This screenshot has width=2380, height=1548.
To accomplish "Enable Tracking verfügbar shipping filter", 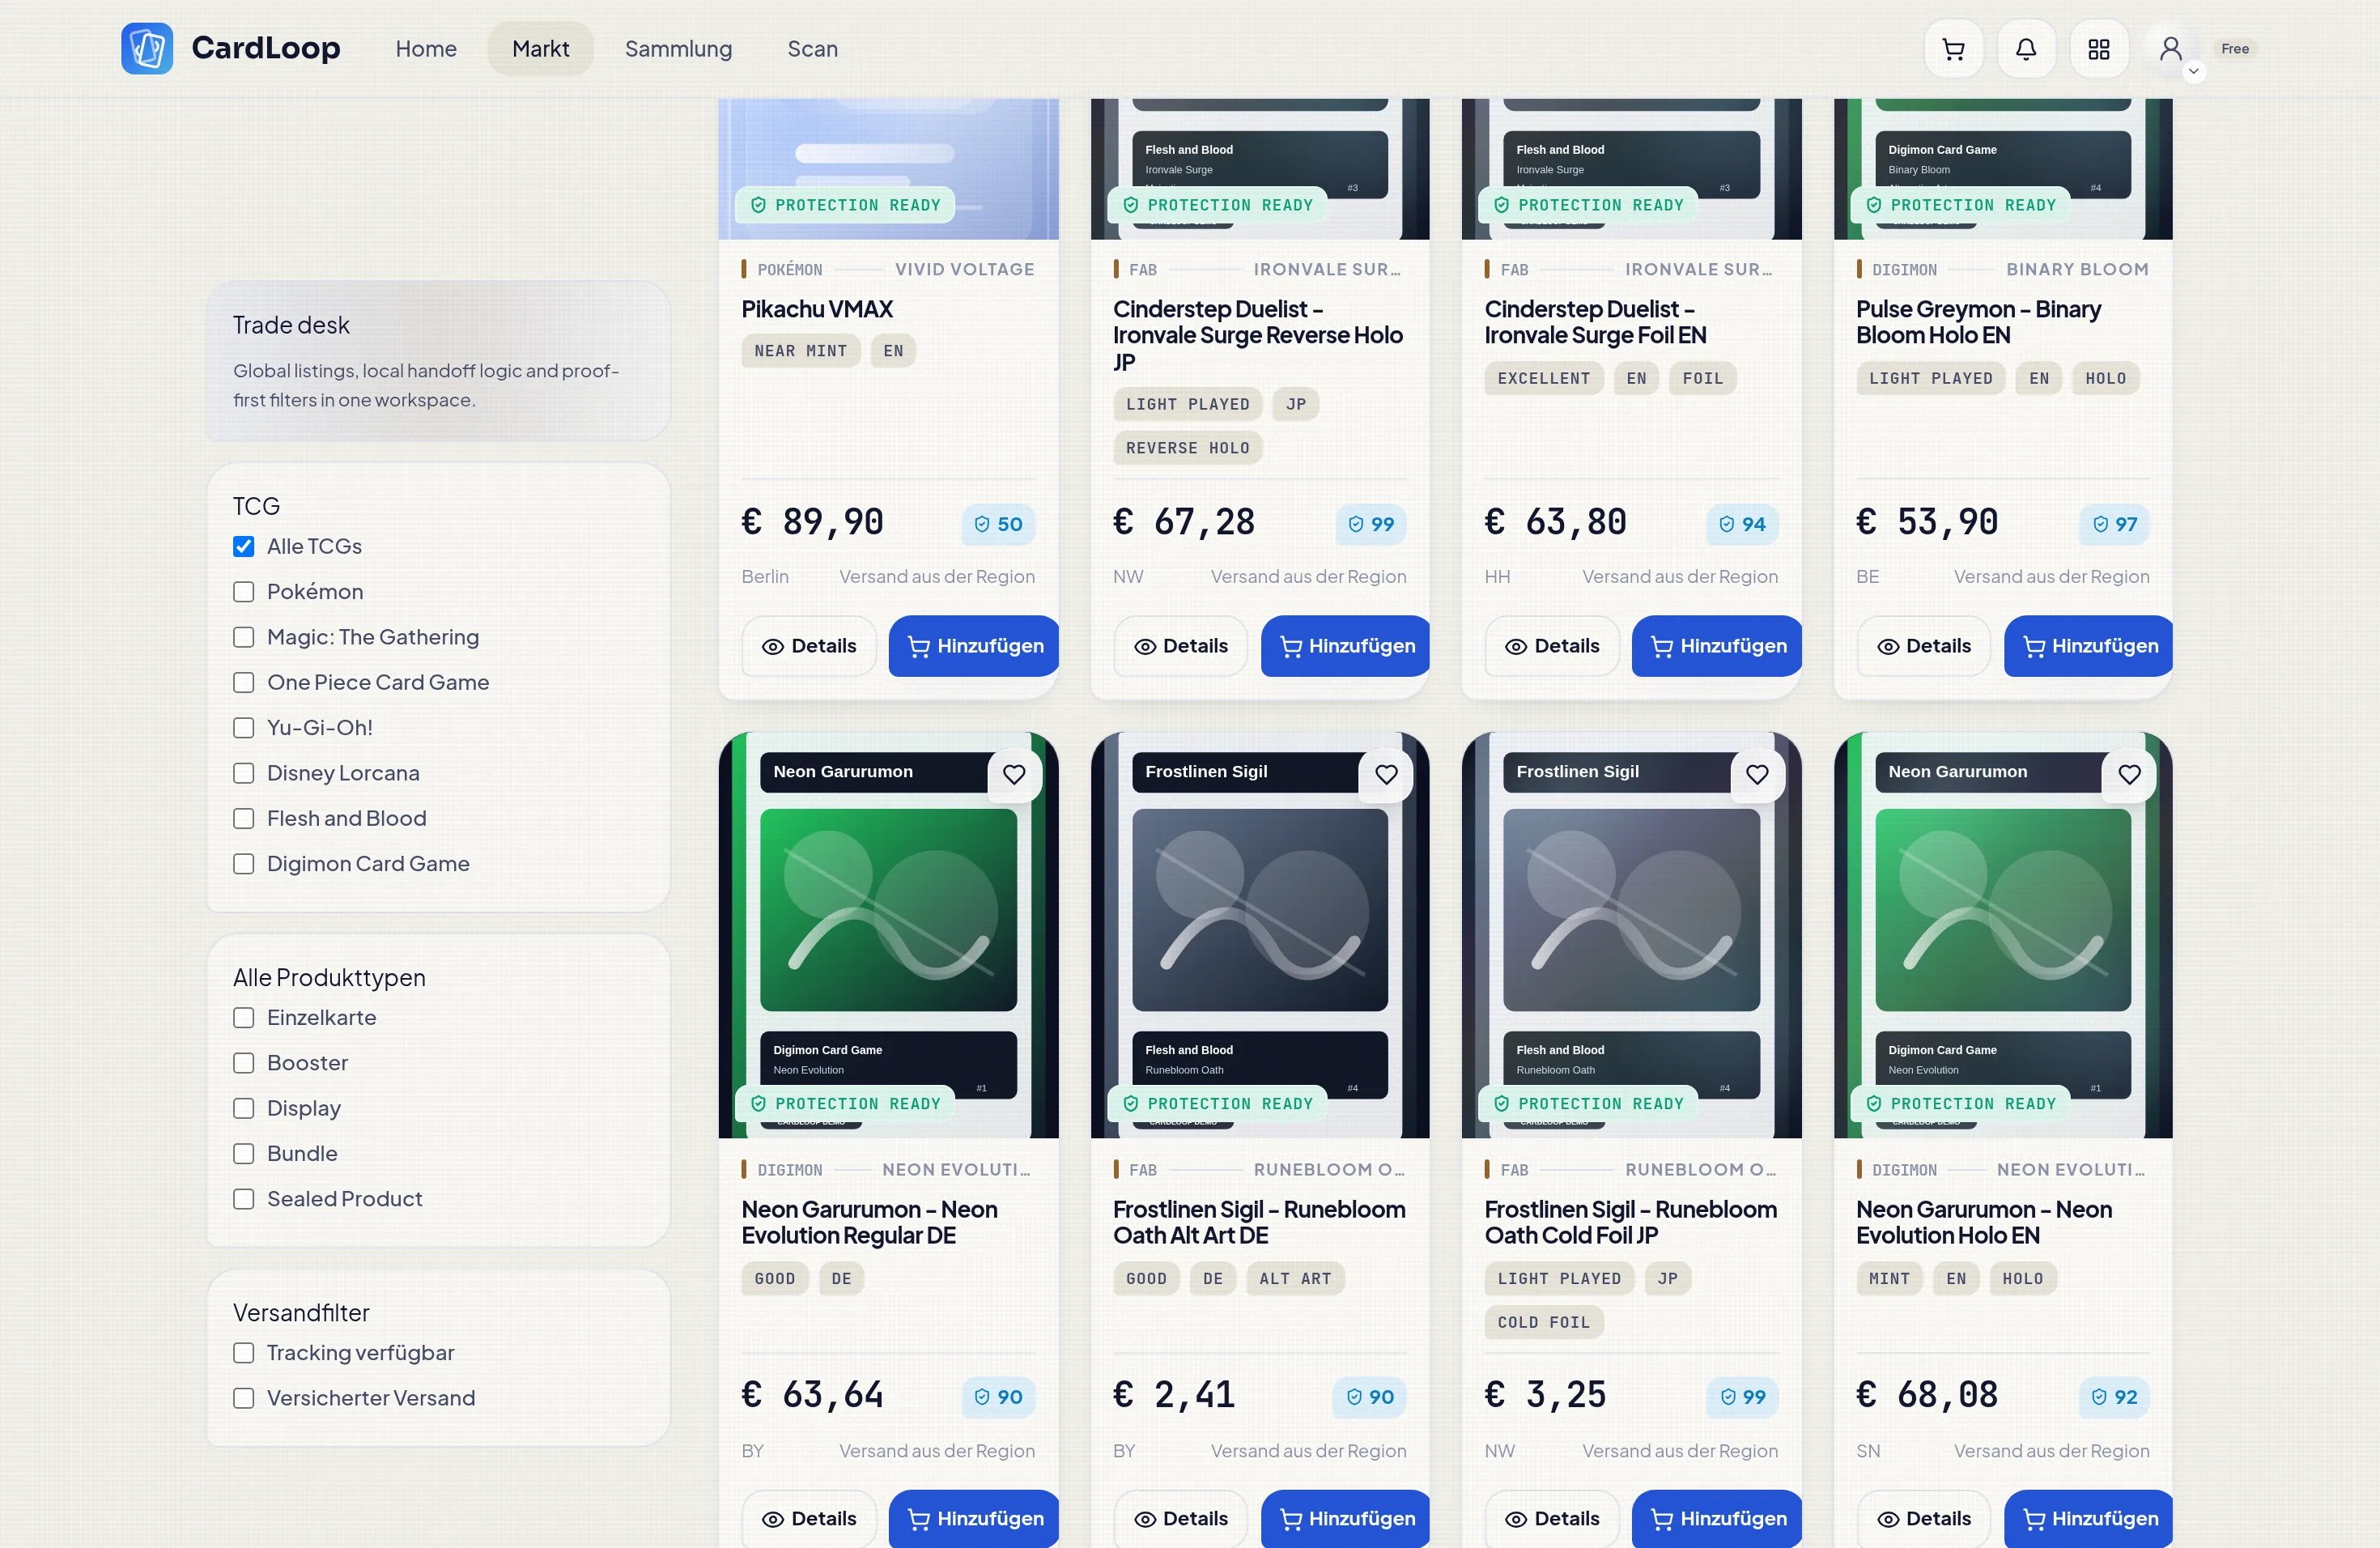I will tap(243, 1353).
